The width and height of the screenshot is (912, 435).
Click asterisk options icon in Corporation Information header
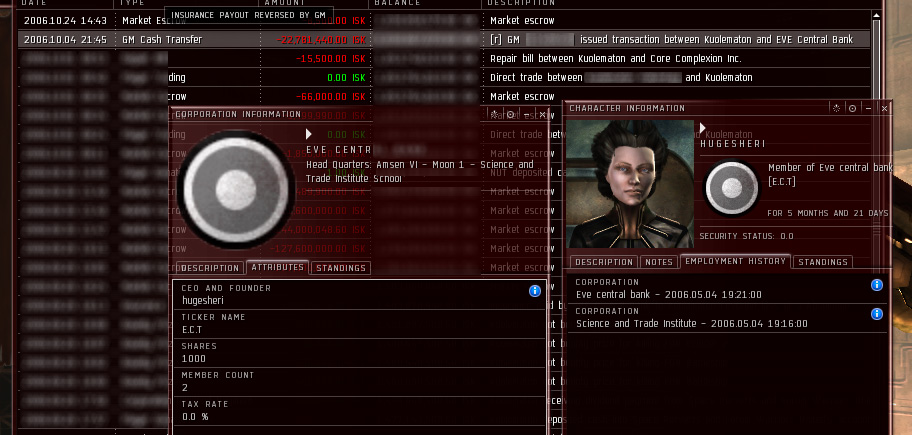[x=494, y=115]
